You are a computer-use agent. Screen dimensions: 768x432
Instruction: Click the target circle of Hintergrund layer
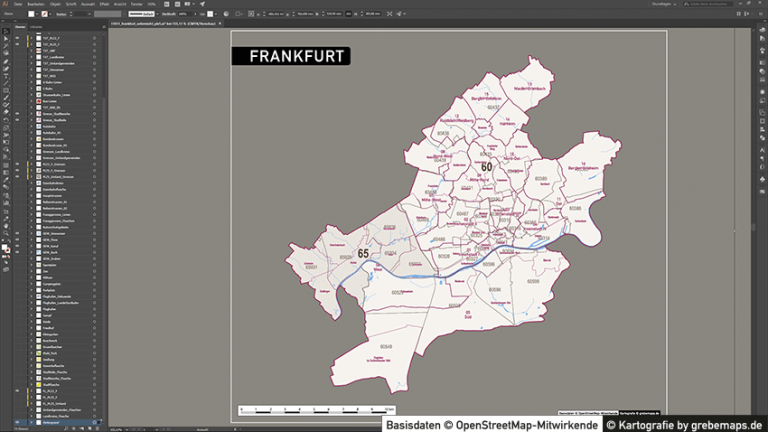pos(95,422)
